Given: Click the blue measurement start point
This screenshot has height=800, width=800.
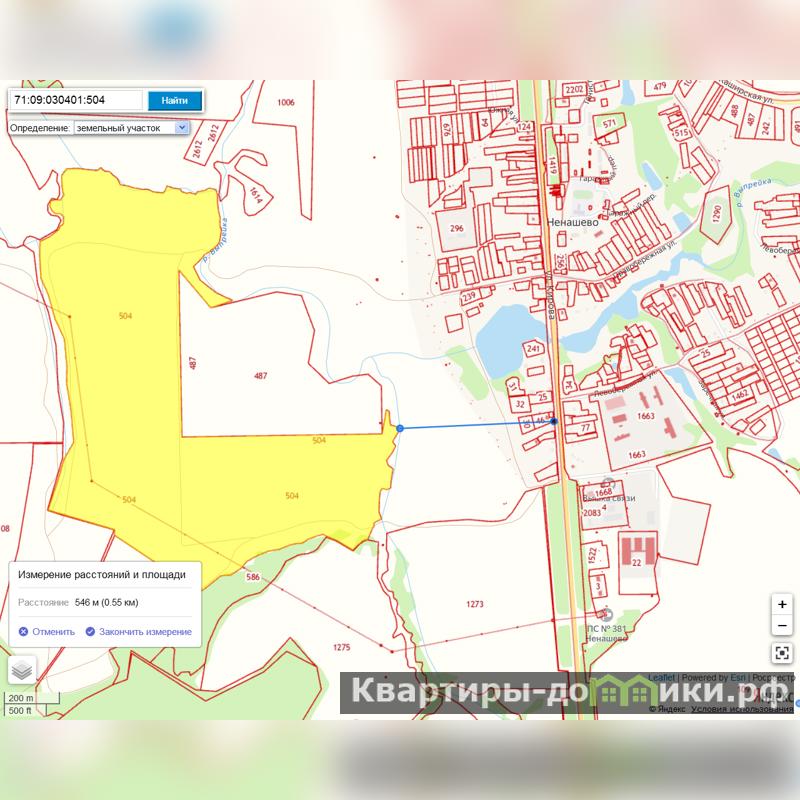Looking at the screenshot, I should pos(400,428).
